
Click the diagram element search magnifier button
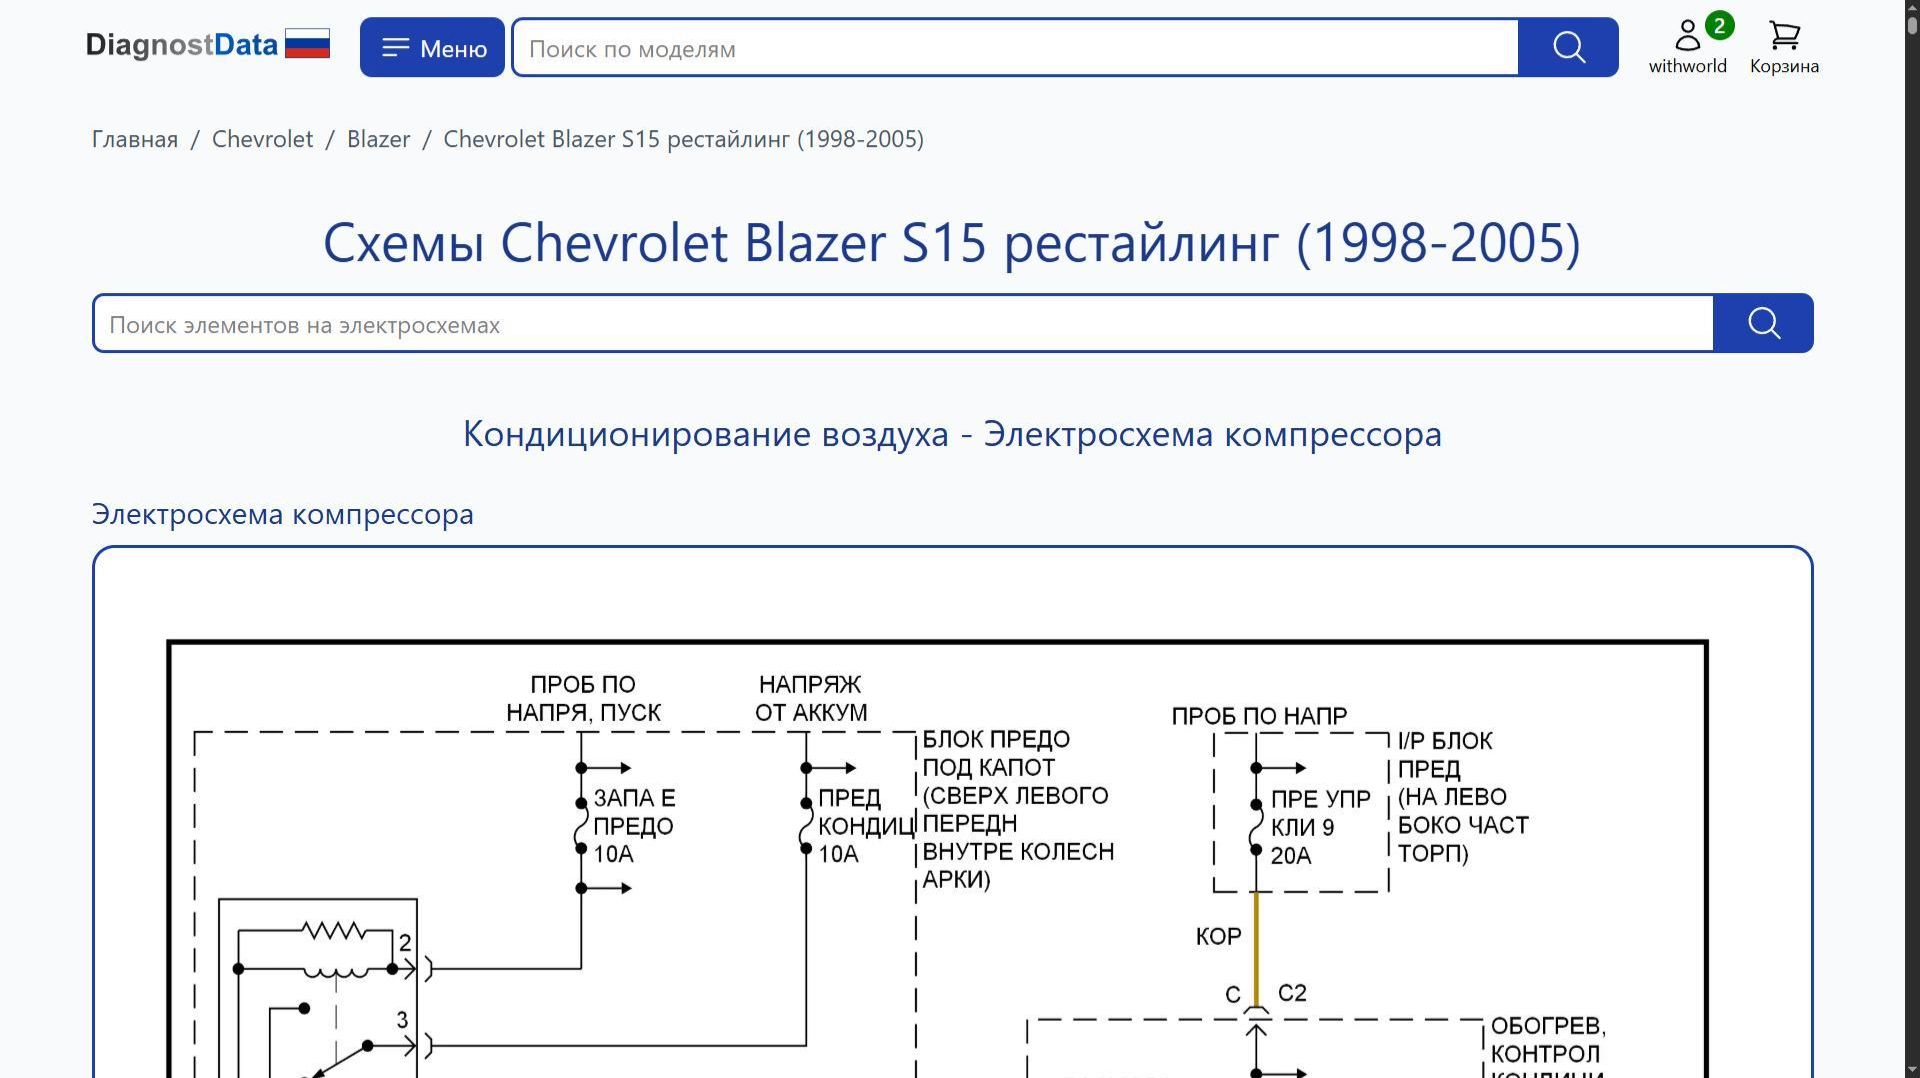[1763, 323]
